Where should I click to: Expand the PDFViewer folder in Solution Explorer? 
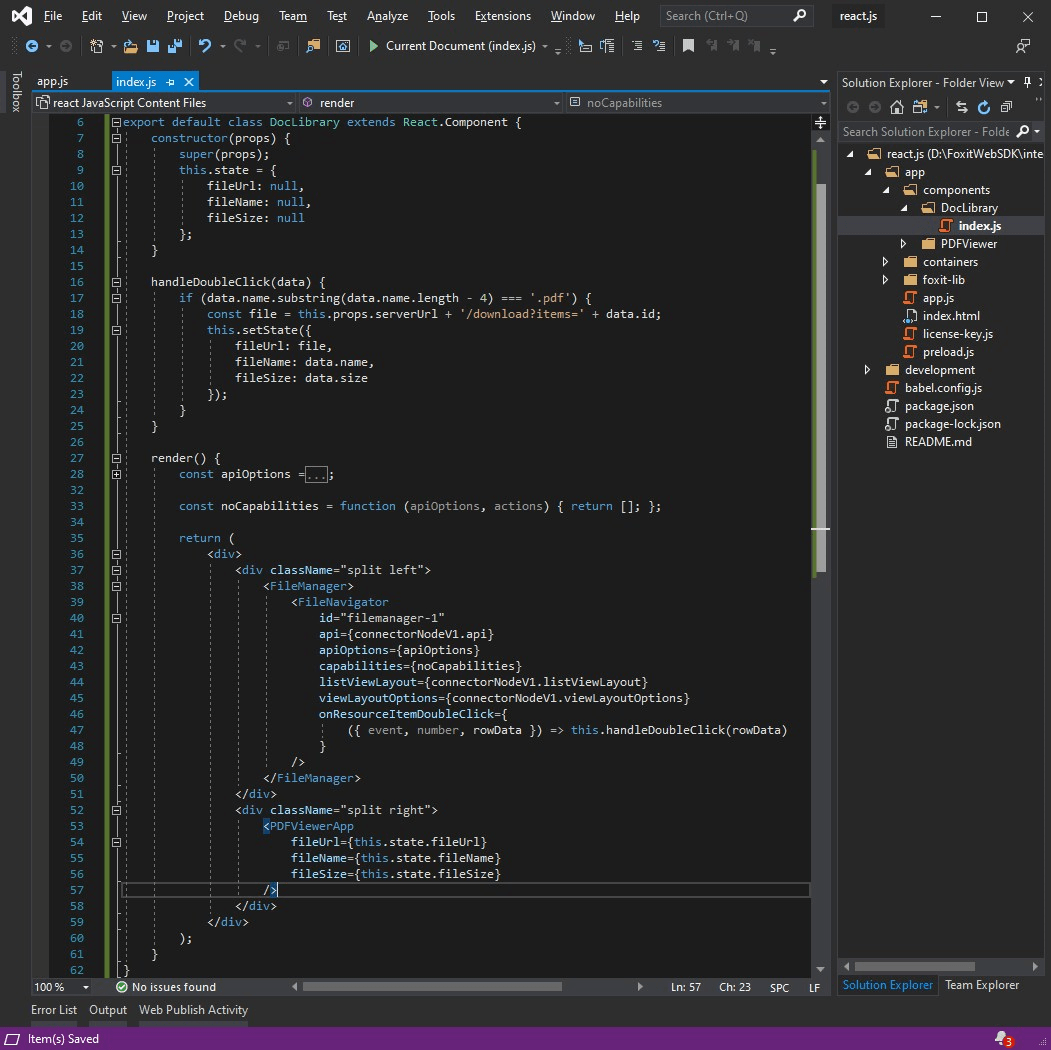(x=903, y=244)
